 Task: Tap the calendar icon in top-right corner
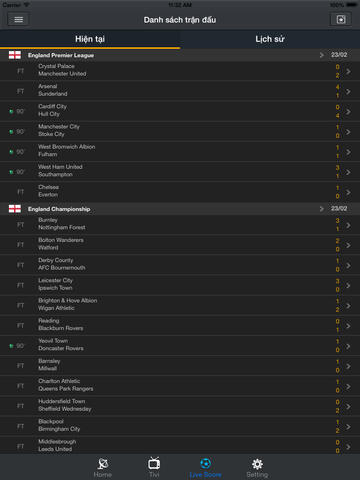(341, 20)
